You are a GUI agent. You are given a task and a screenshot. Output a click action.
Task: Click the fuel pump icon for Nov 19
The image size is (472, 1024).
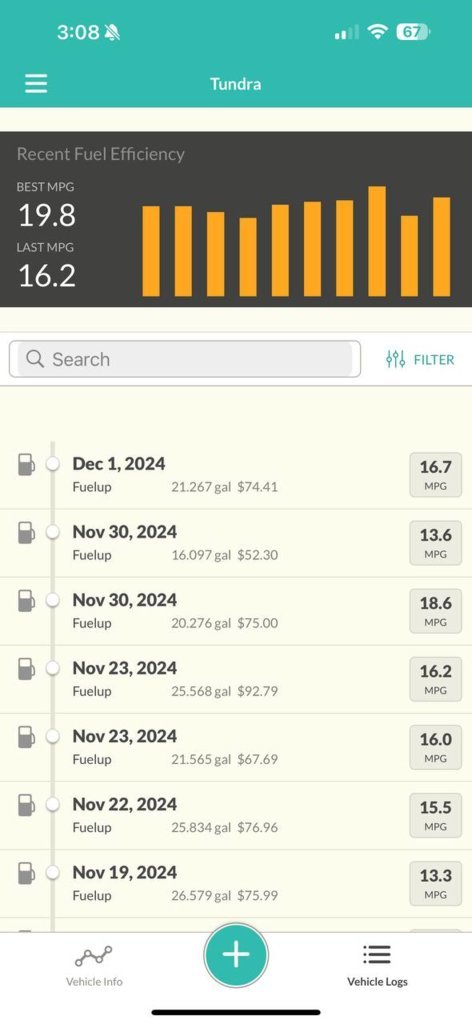click(x=26, y=872)
